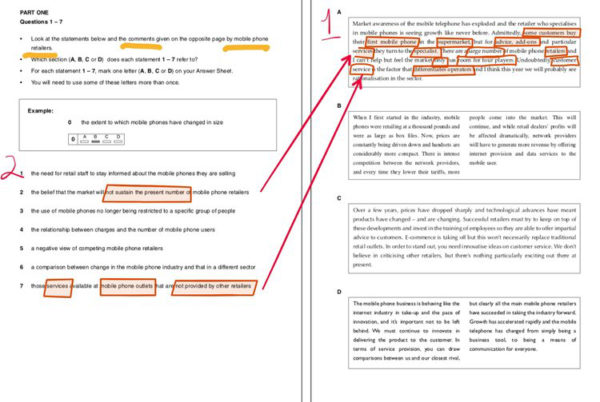Select the instruction starting "Look at the statements below"
Image resolution: width=600 pixels, height=402 pixels.
[x=149, y=43]
